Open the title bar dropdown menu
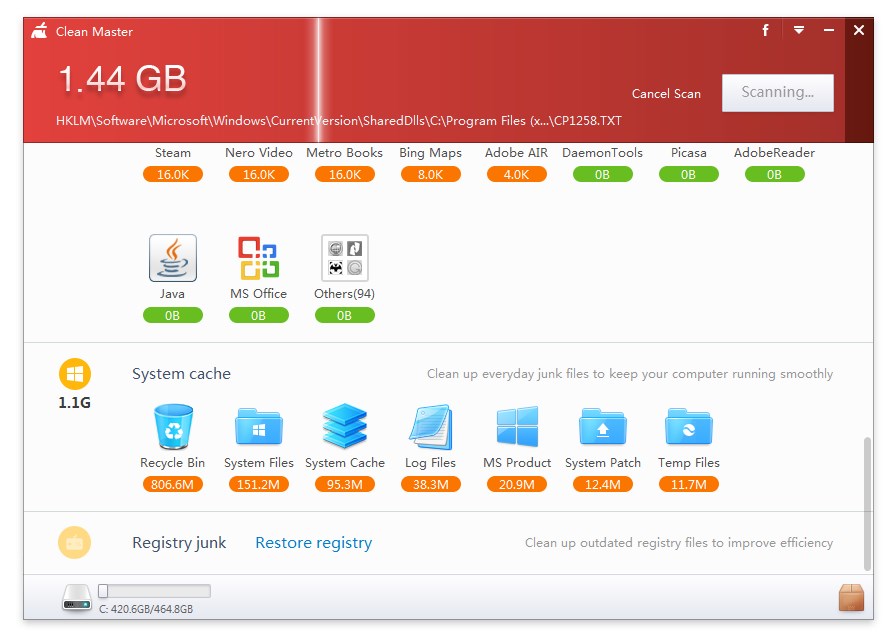 point(799,30)
